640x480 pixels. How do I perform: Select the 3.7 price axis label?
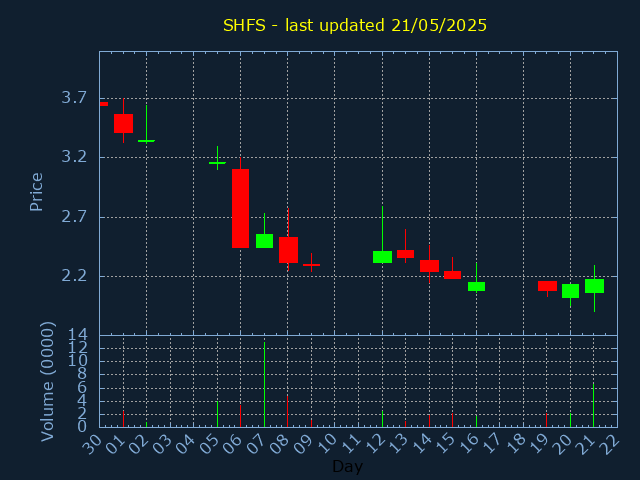click(x=74, y=98)
